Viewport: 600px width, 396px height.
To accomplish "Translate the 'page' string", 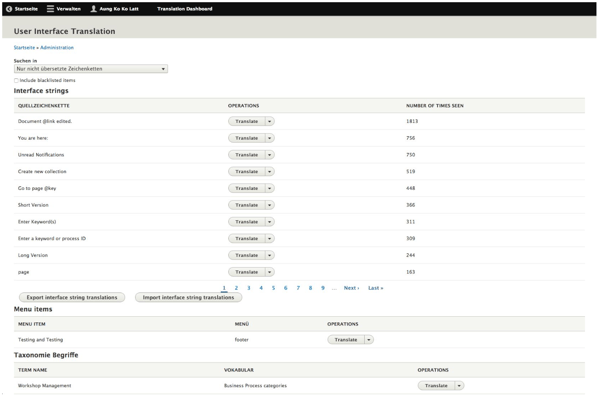I will 246,272.
